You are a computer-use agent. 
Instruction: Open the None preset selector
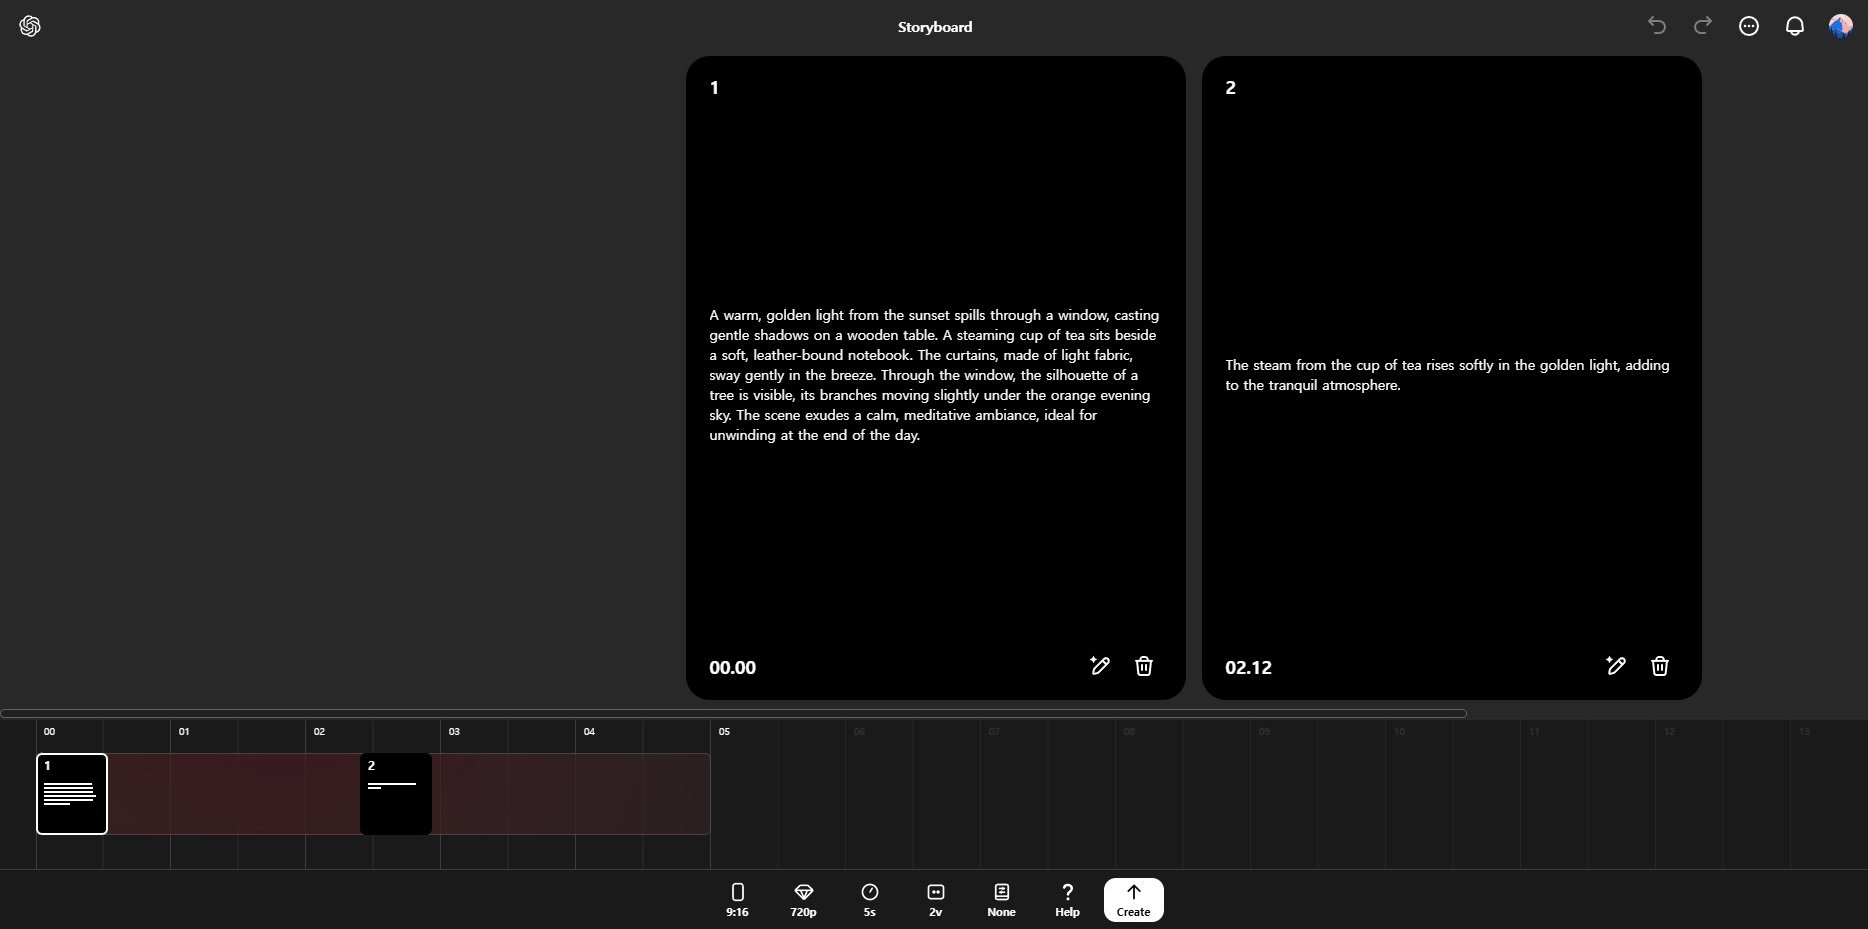tap(1001, 899)
